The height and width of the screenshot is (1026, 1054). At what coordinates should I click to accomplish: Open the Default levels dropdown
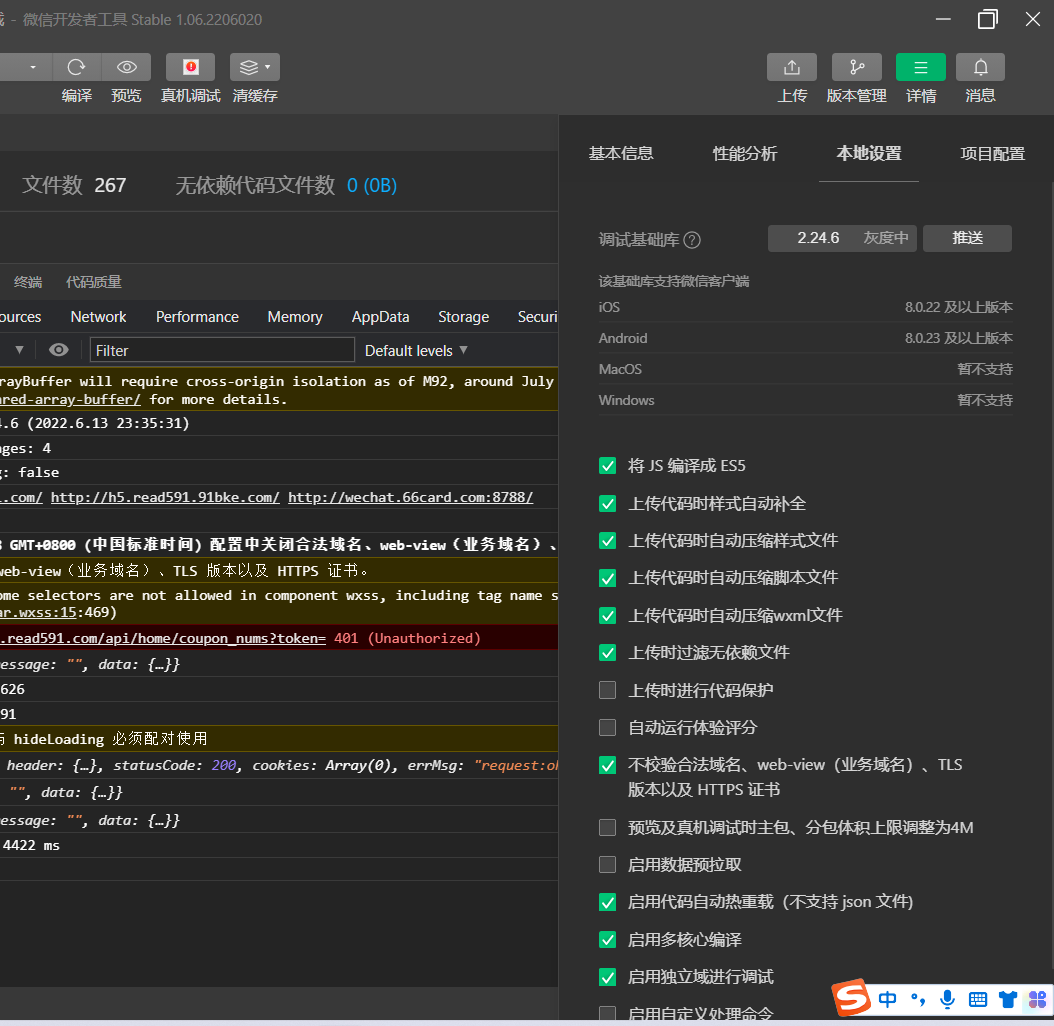click(x=415, y=350)
